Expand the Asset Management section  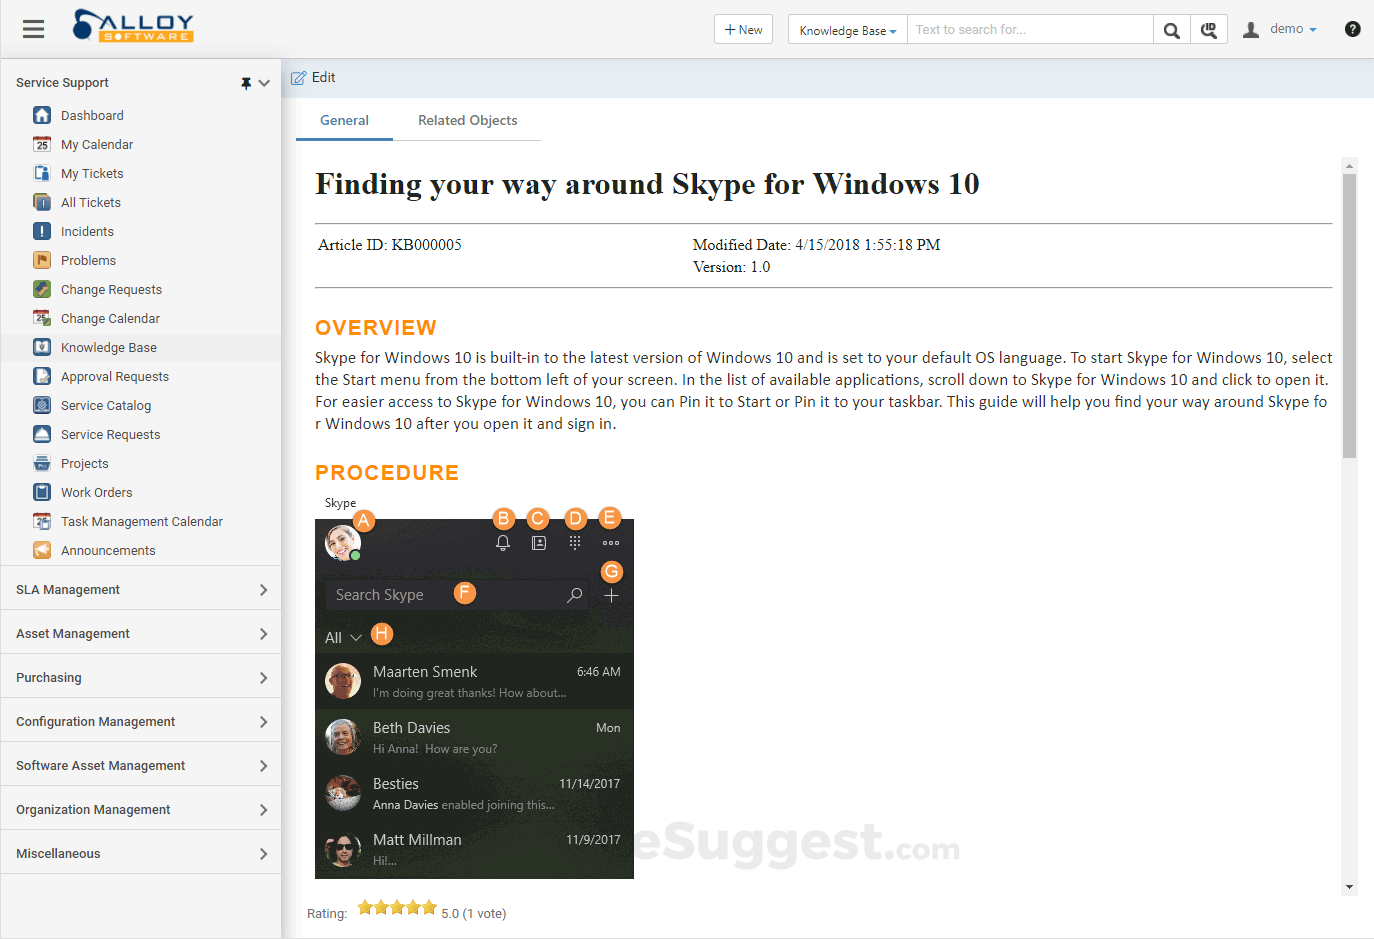[x=141, y=634]
